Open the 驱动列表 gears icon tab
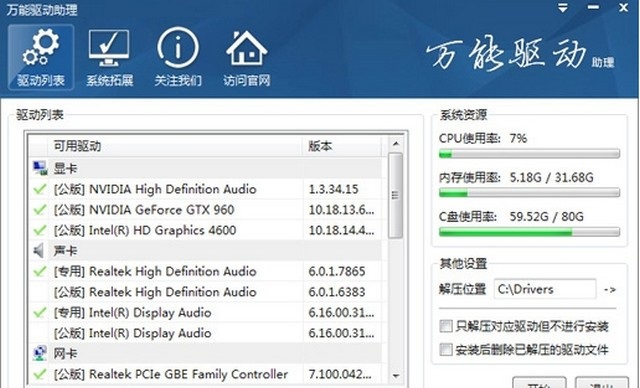Screen dimensions: 640x388 pos(41,57)
